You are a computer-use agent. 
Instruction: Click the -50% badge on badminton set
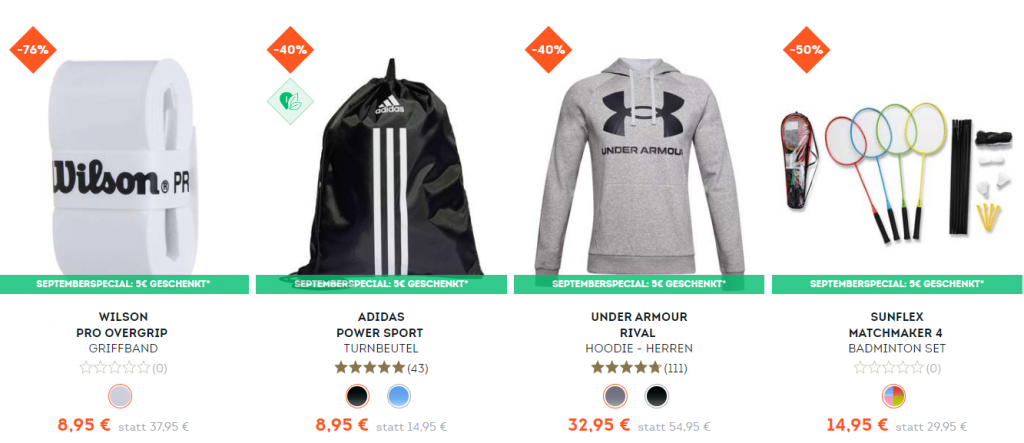coord(806,50)
